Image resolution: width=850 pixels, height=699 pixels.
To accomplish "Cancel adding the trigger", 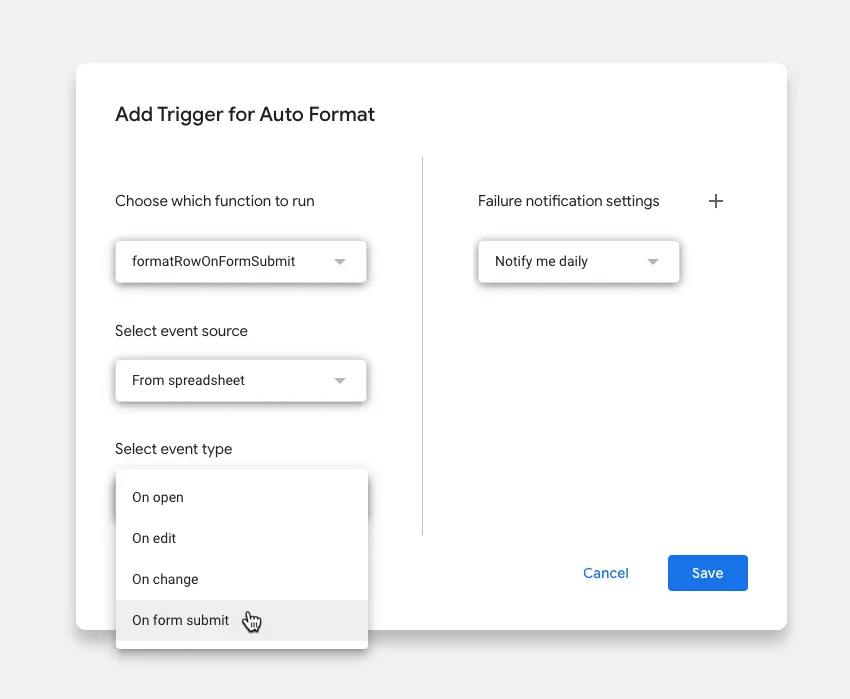I will click(605, 572).
